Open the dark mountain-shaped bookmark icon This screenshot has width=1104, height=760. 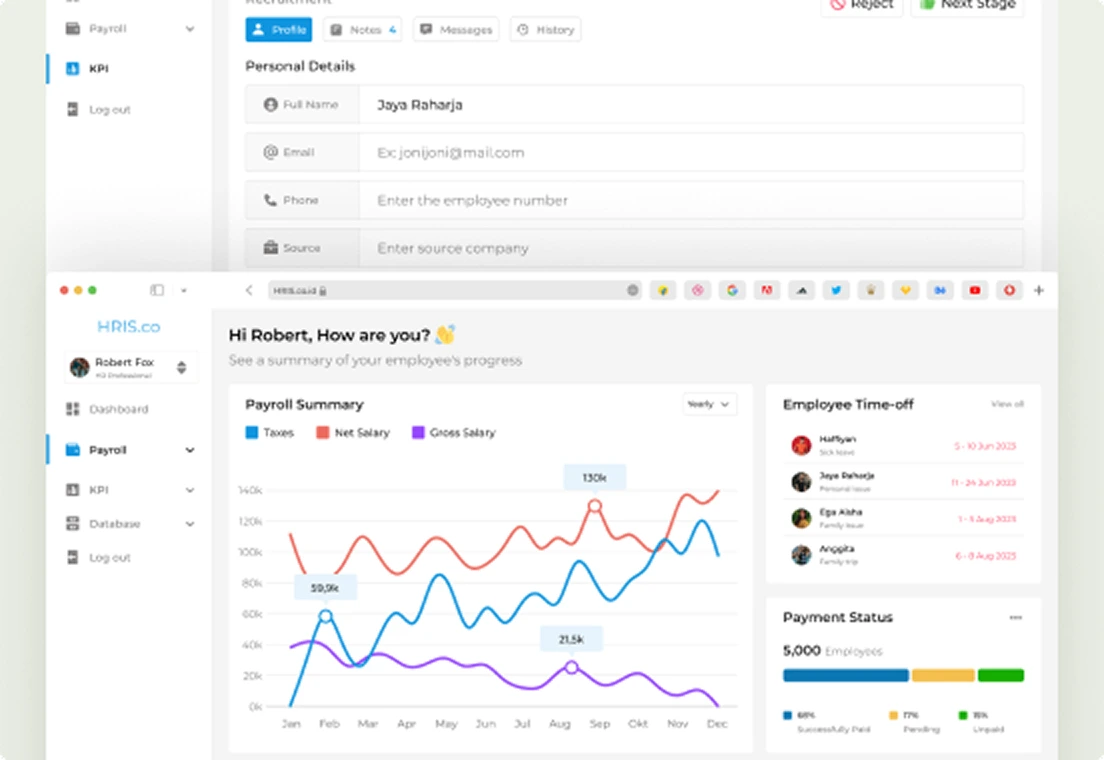(801, 290)
